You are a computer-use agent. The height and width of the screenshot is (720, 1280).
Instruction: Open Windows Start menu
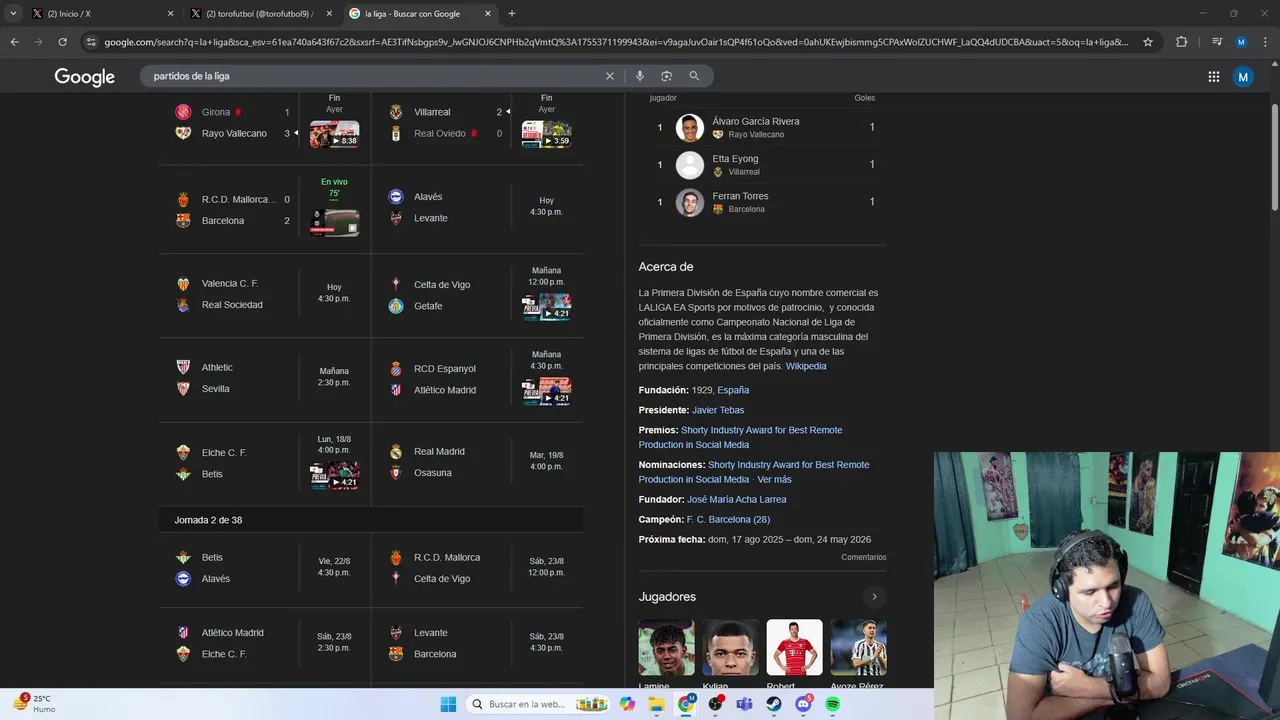pos(448,704)
